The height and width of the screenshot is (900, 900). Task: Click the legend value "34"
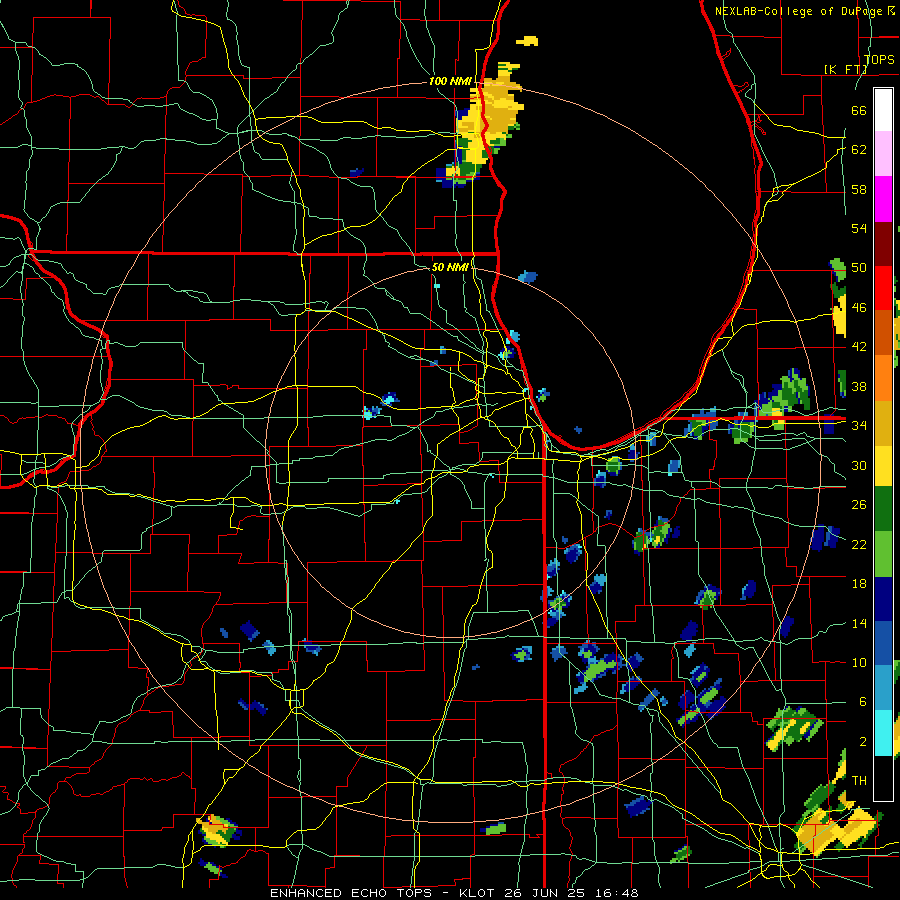[x=859, y=426]
